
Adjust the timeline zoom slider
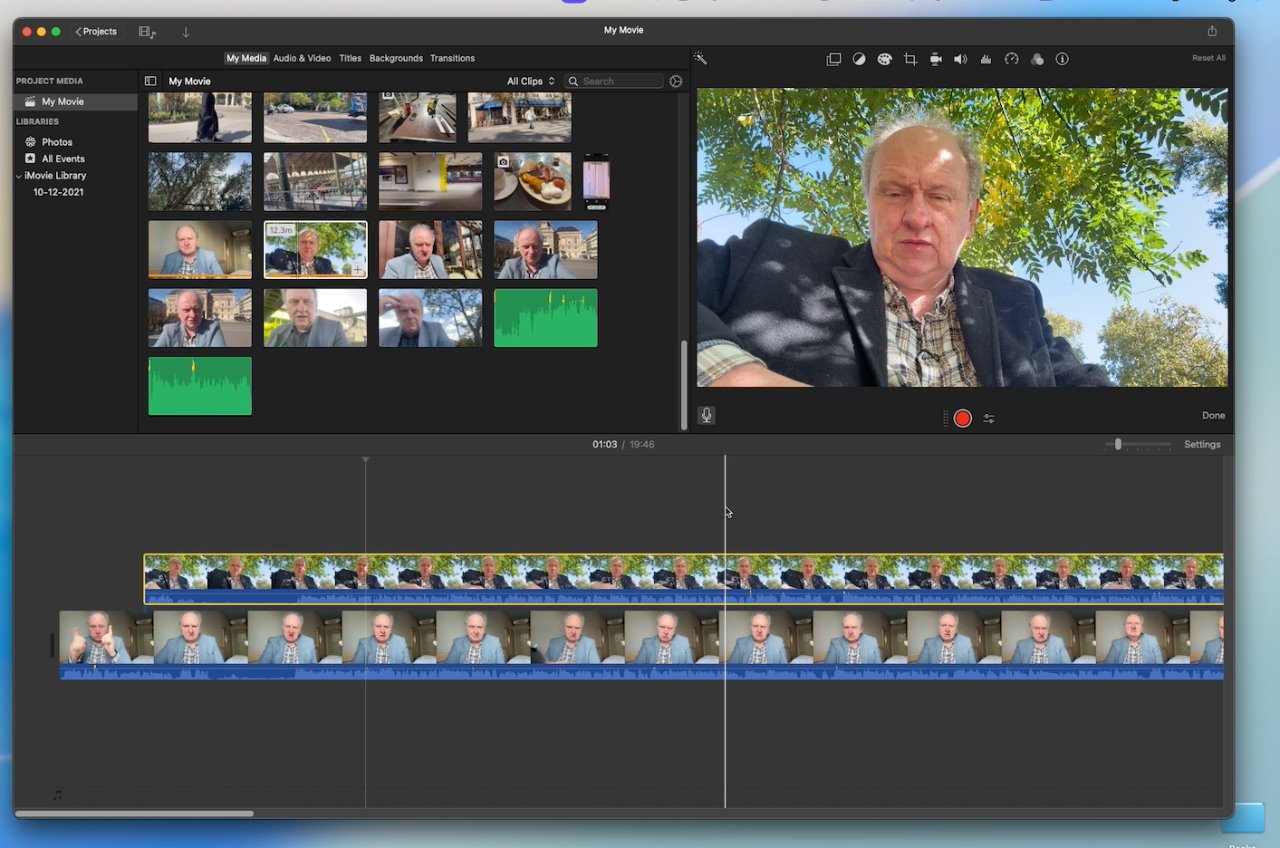tap(1117, 444)
